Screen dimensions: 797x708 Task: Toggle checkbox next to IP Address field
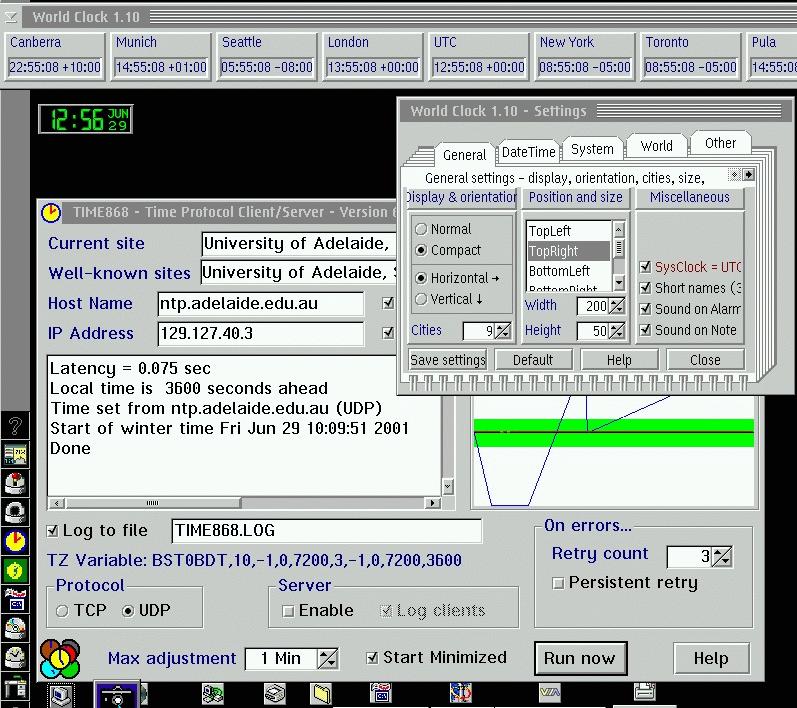tap(388, 333)
